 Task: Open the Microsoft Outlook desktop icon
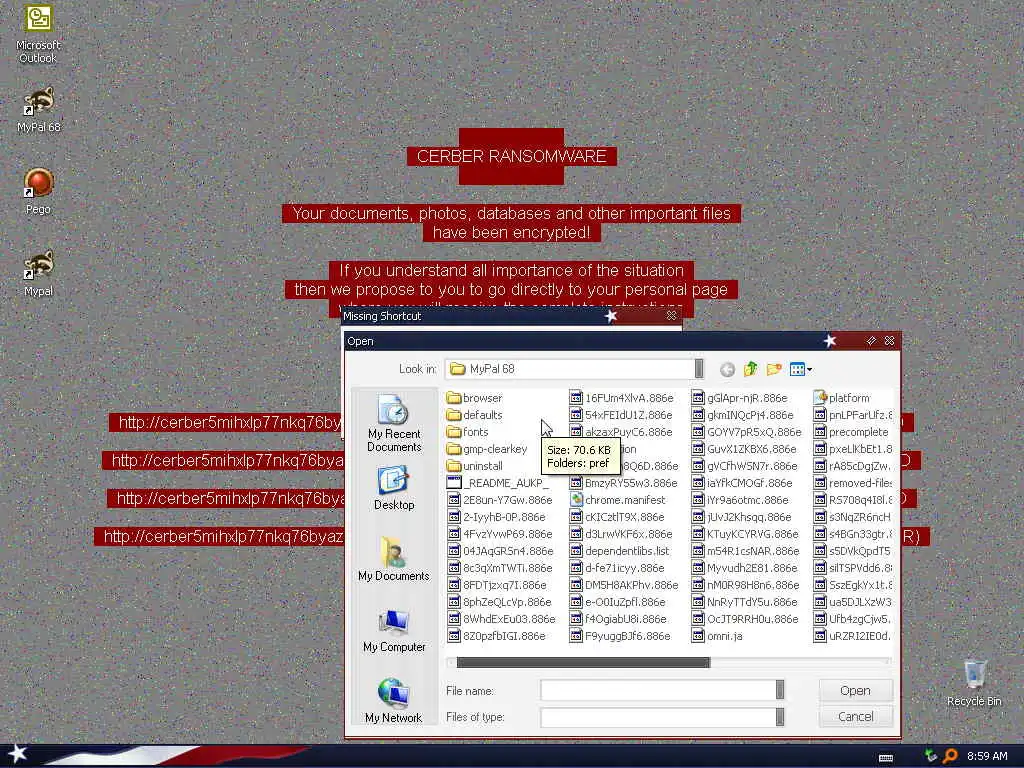pos(38,33)
